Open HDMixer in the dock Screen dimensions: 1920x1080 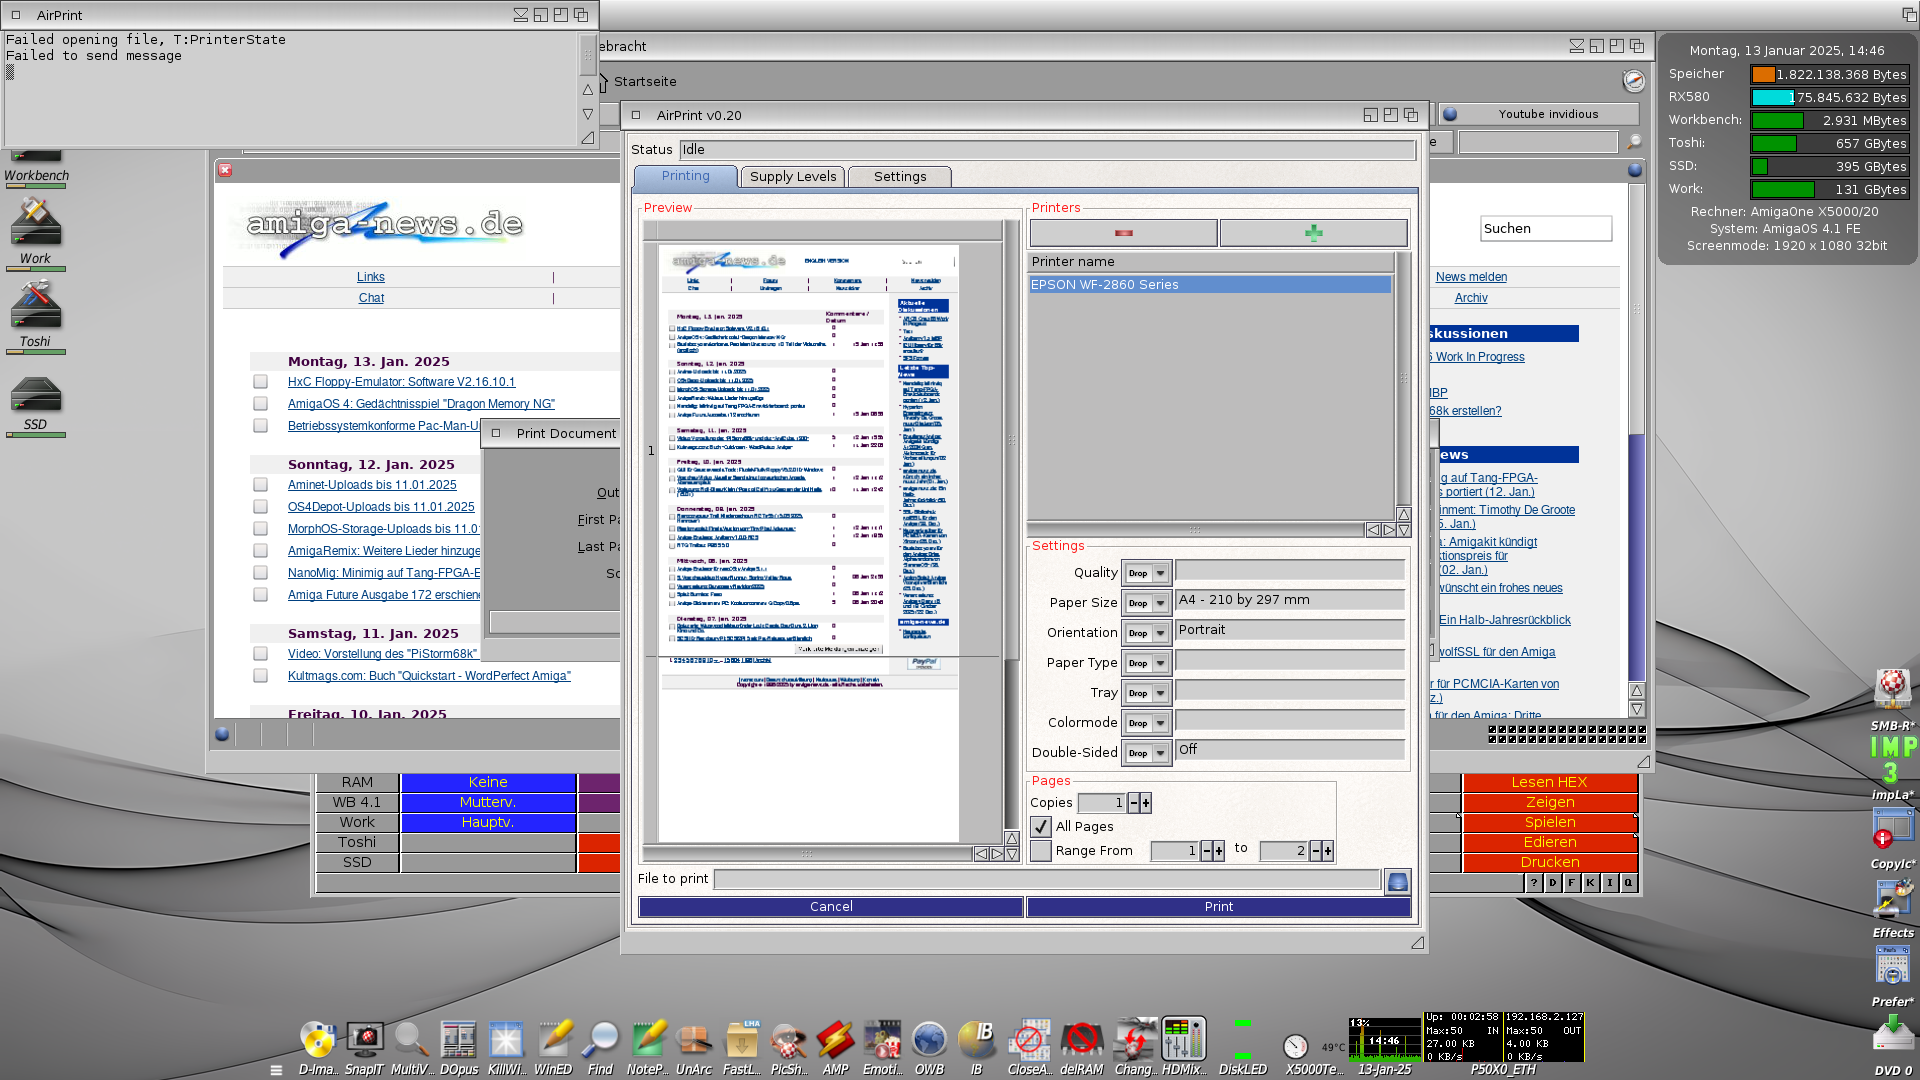point(1184,1040)
